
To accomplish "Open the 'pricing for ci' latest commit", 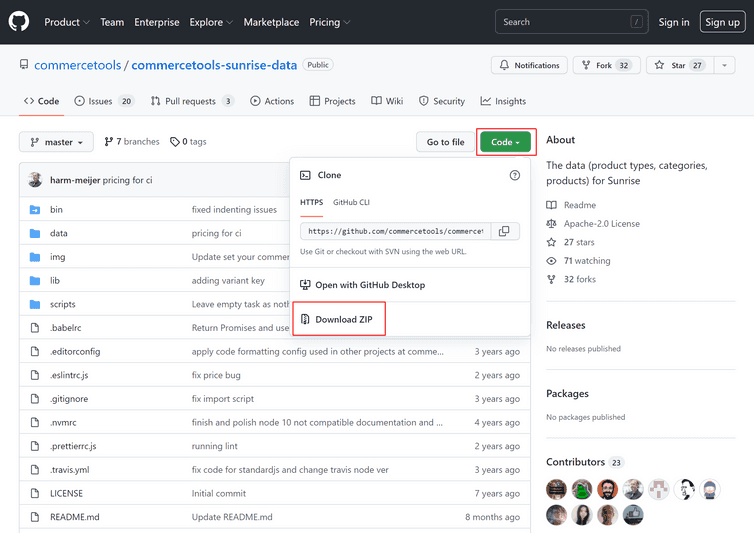I will click(127, 180).
